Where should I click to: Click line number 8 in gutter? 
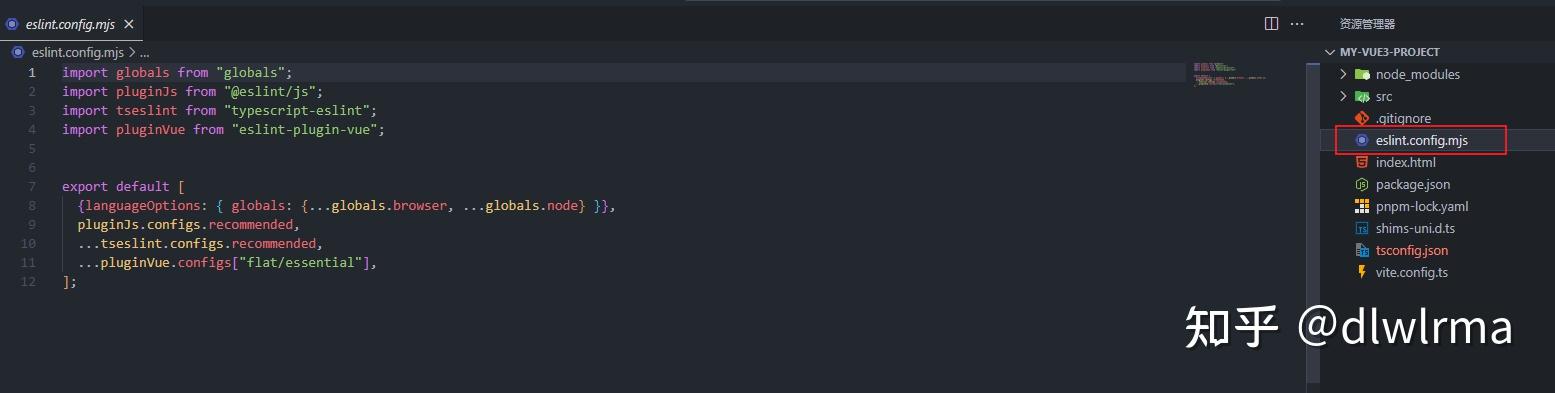point(32,205)
